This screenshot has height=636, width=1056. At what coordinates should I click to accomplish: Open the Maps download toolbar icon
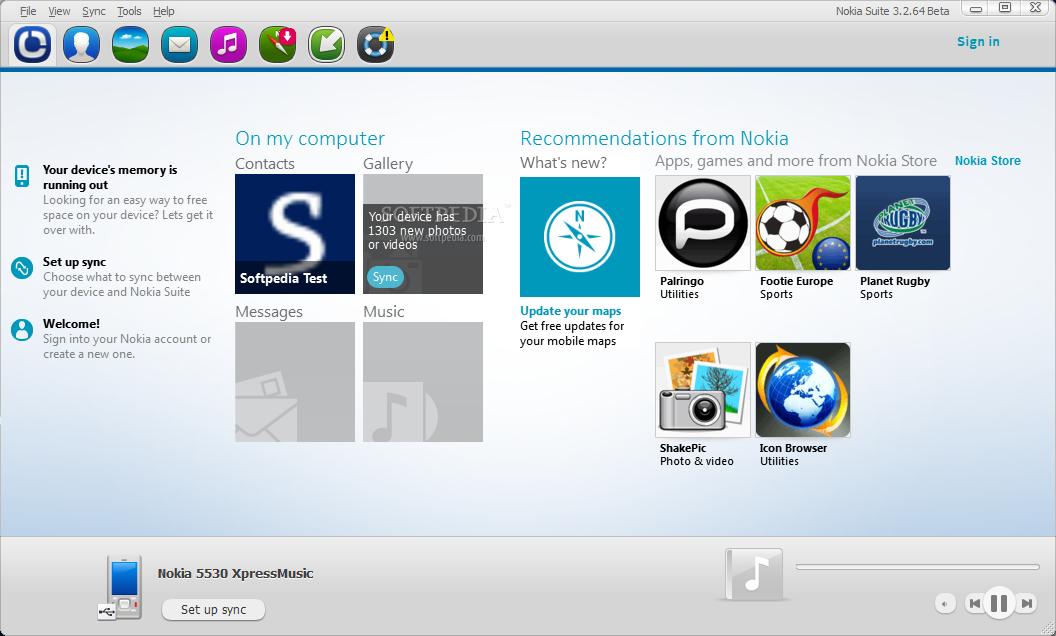click(x=277, y=44)
